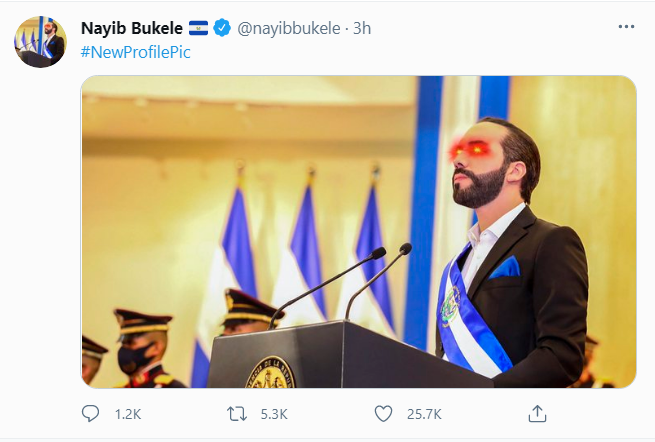Image resolution: width=655 pixels, height=442 pixels.
Task: Click the @nayibbukele handle
Action: (x=285, y=29)
